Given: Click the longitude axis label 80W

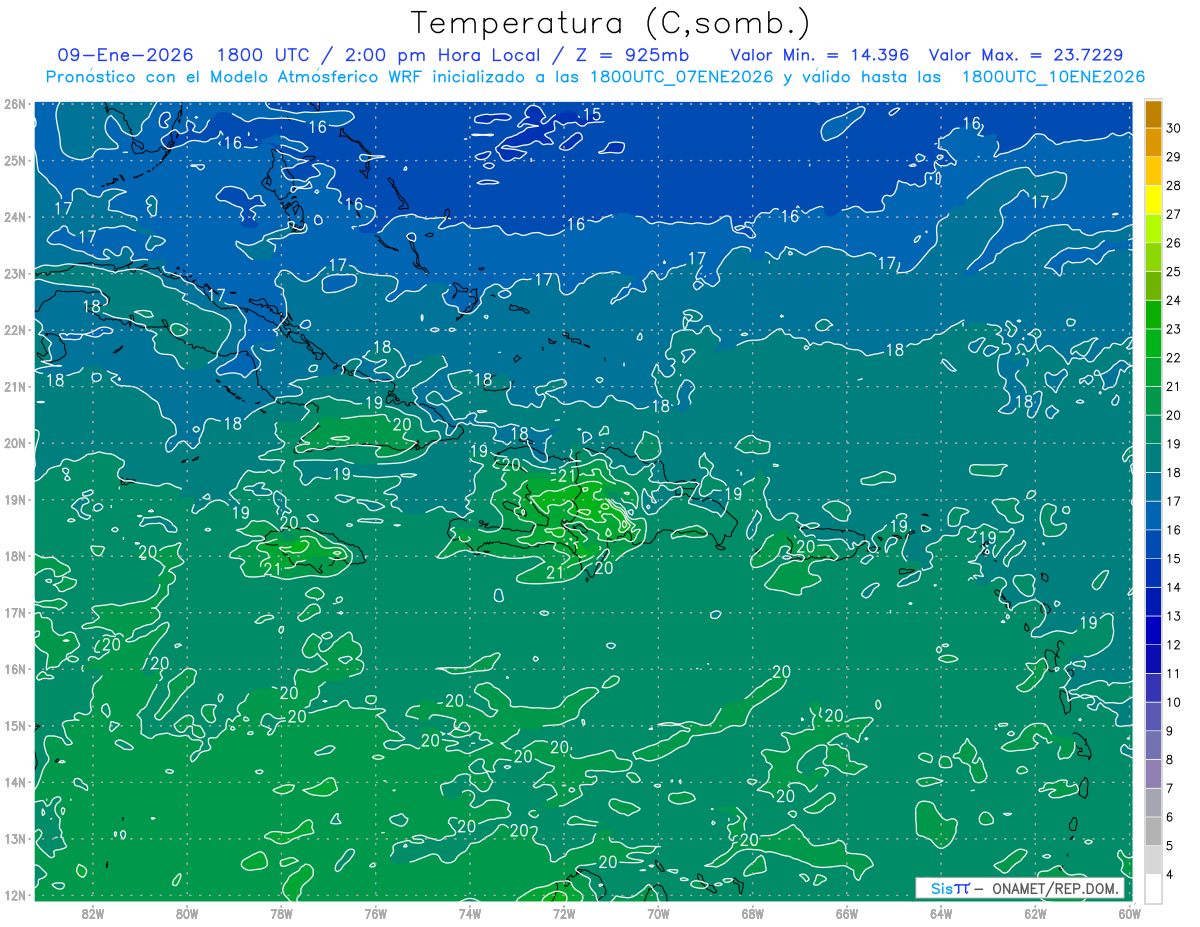Looking at the screenshot, I should pyautogui.click(x=187, y=913).
